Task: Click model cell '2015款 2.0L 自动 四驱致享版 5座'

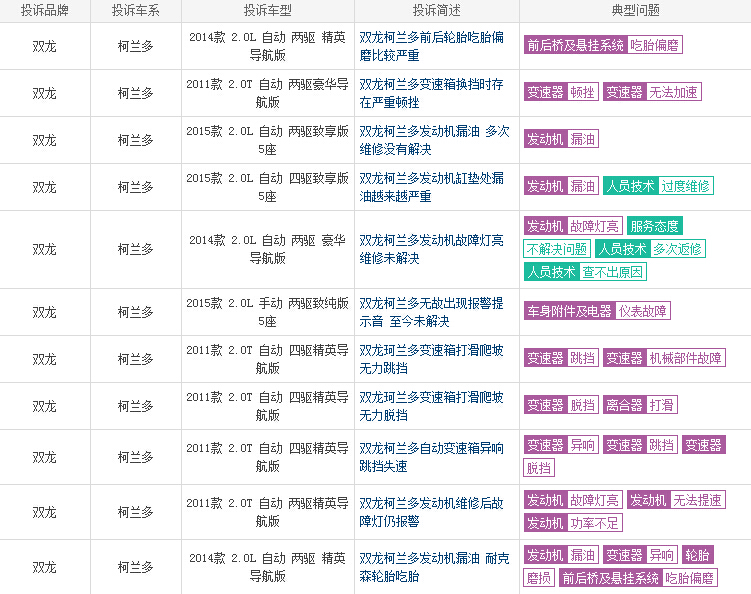Action: coord(267,187)
